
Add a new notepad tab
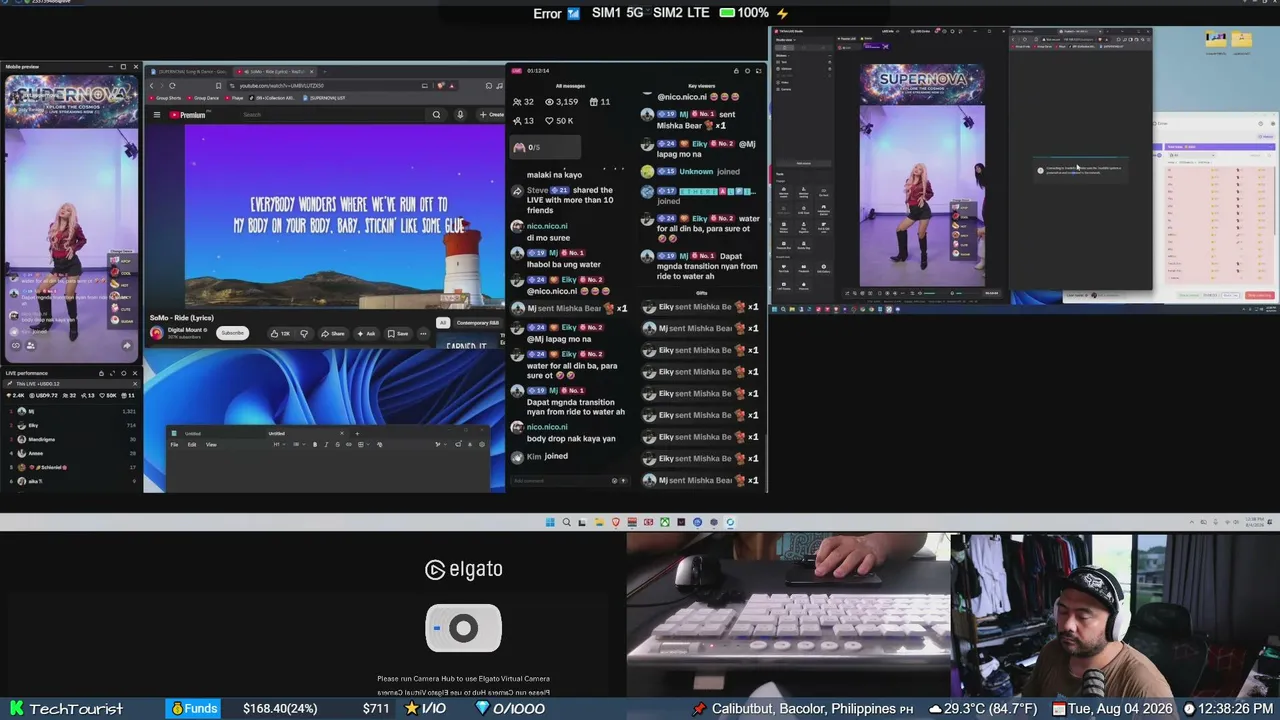357,433
